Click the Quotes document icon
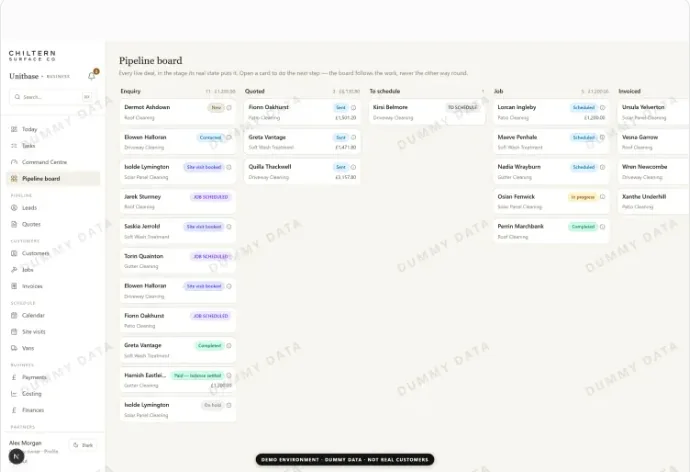 14,224
